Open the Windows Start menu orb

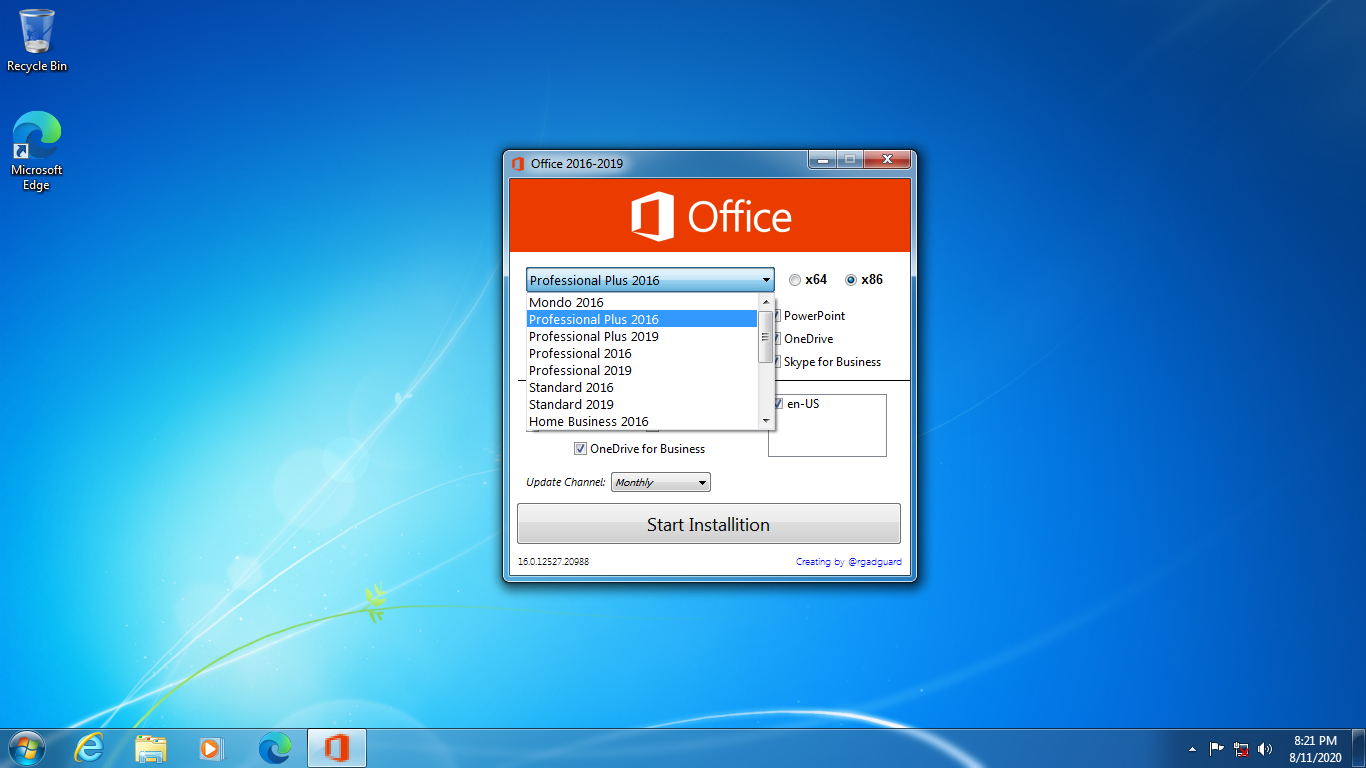[x=25, y=748]
